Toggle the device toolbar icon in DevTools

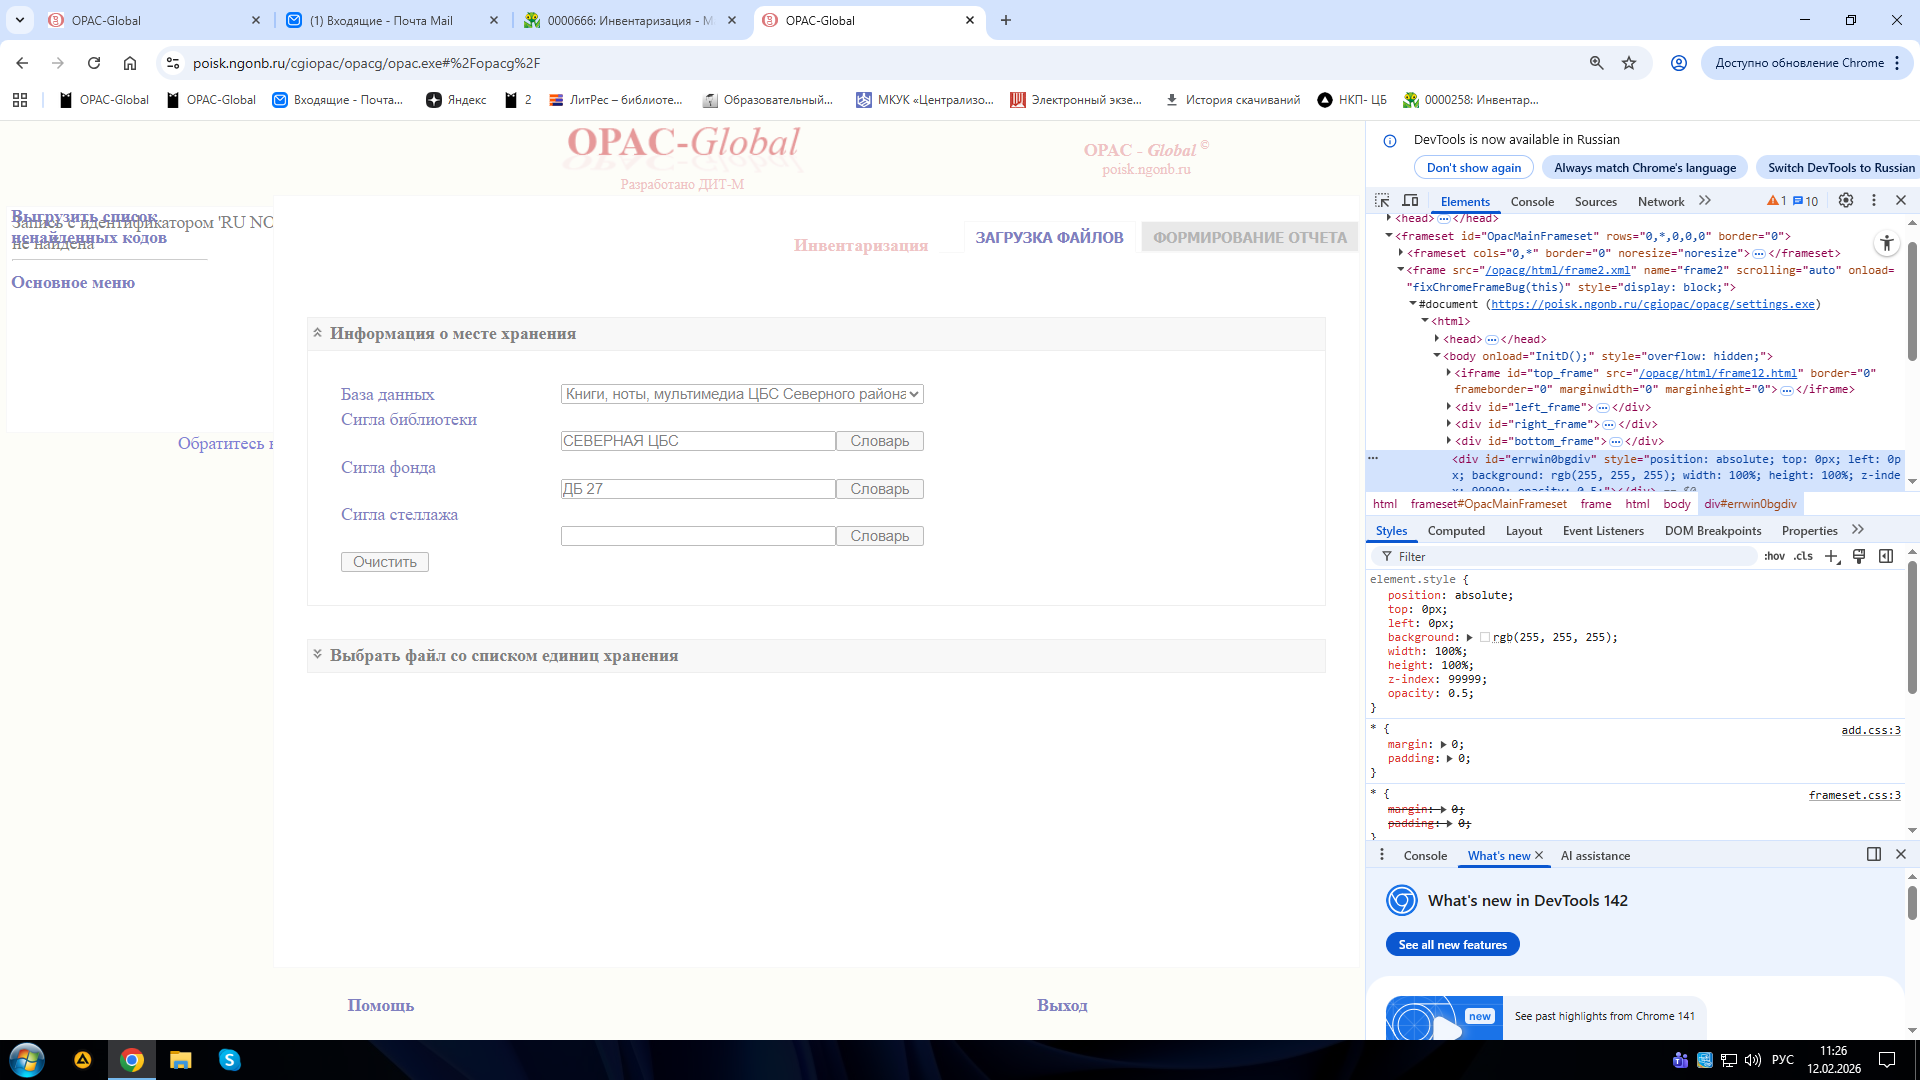click(1410, 201)
